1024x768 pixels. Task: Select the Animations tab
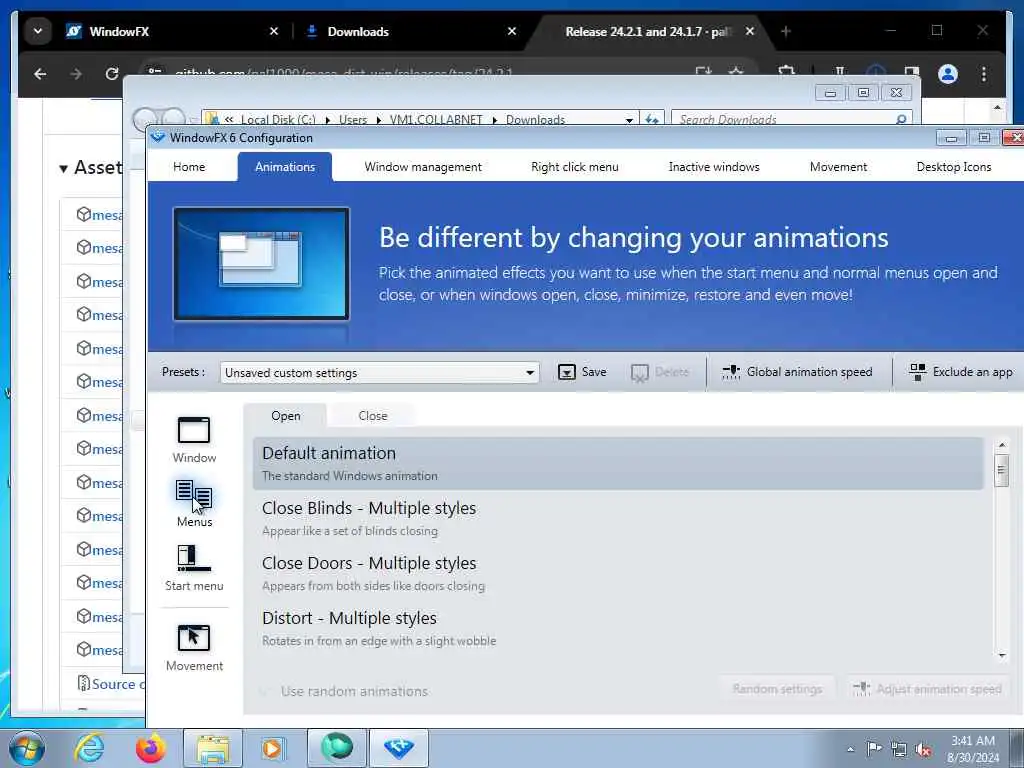(x=285, y=167)
